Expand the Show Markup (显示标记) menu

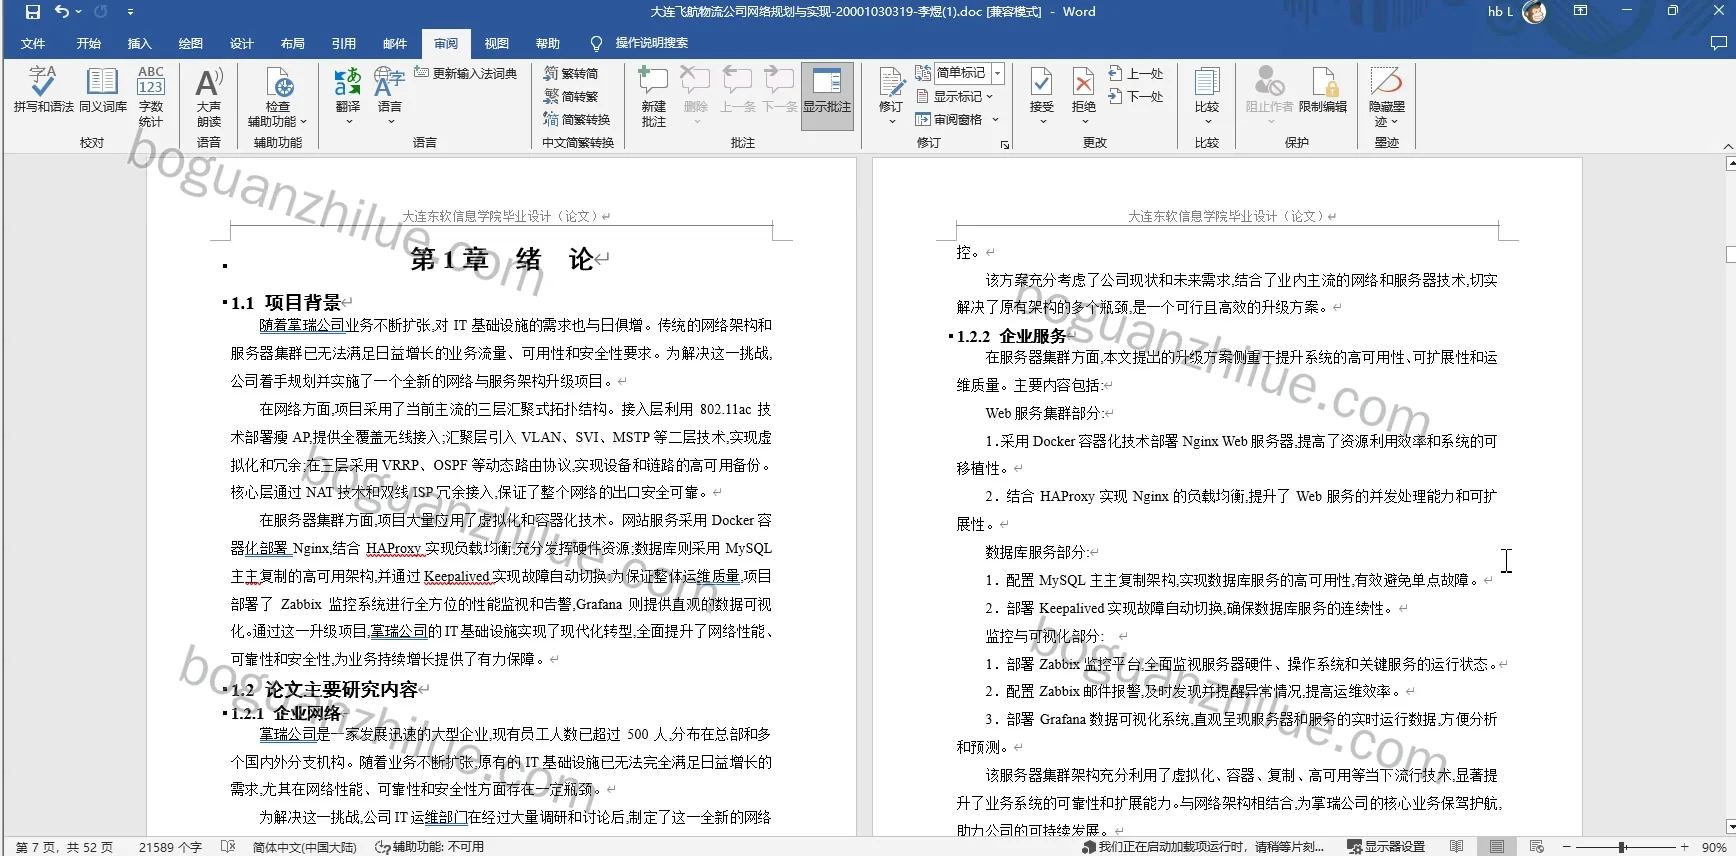(955, 96)
